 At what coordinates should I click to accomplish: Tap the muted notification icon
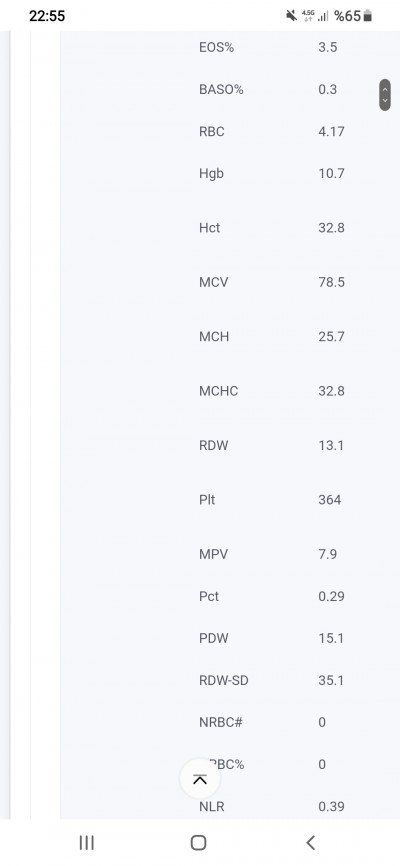point(291,16)
